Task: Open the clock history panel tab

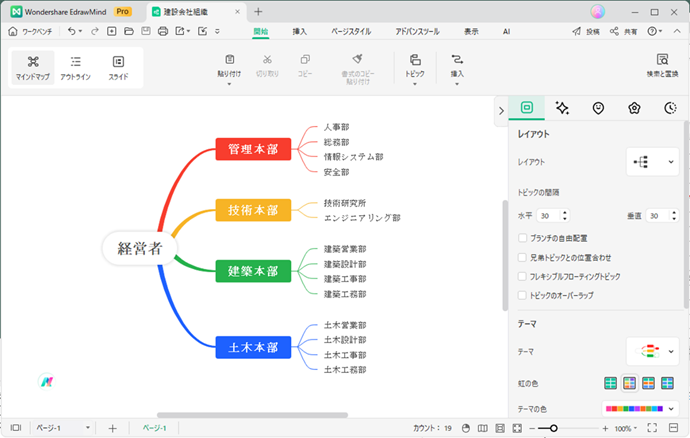Action: 670,108
